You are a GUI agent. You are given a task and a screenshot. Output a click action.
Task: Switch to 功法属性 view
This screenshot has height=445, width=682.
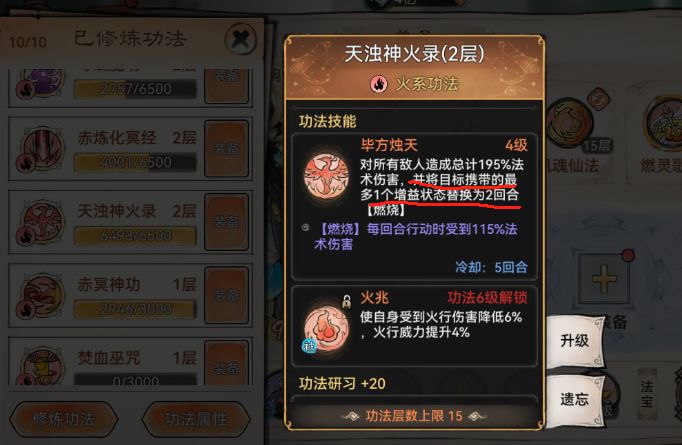click(196, 419)
